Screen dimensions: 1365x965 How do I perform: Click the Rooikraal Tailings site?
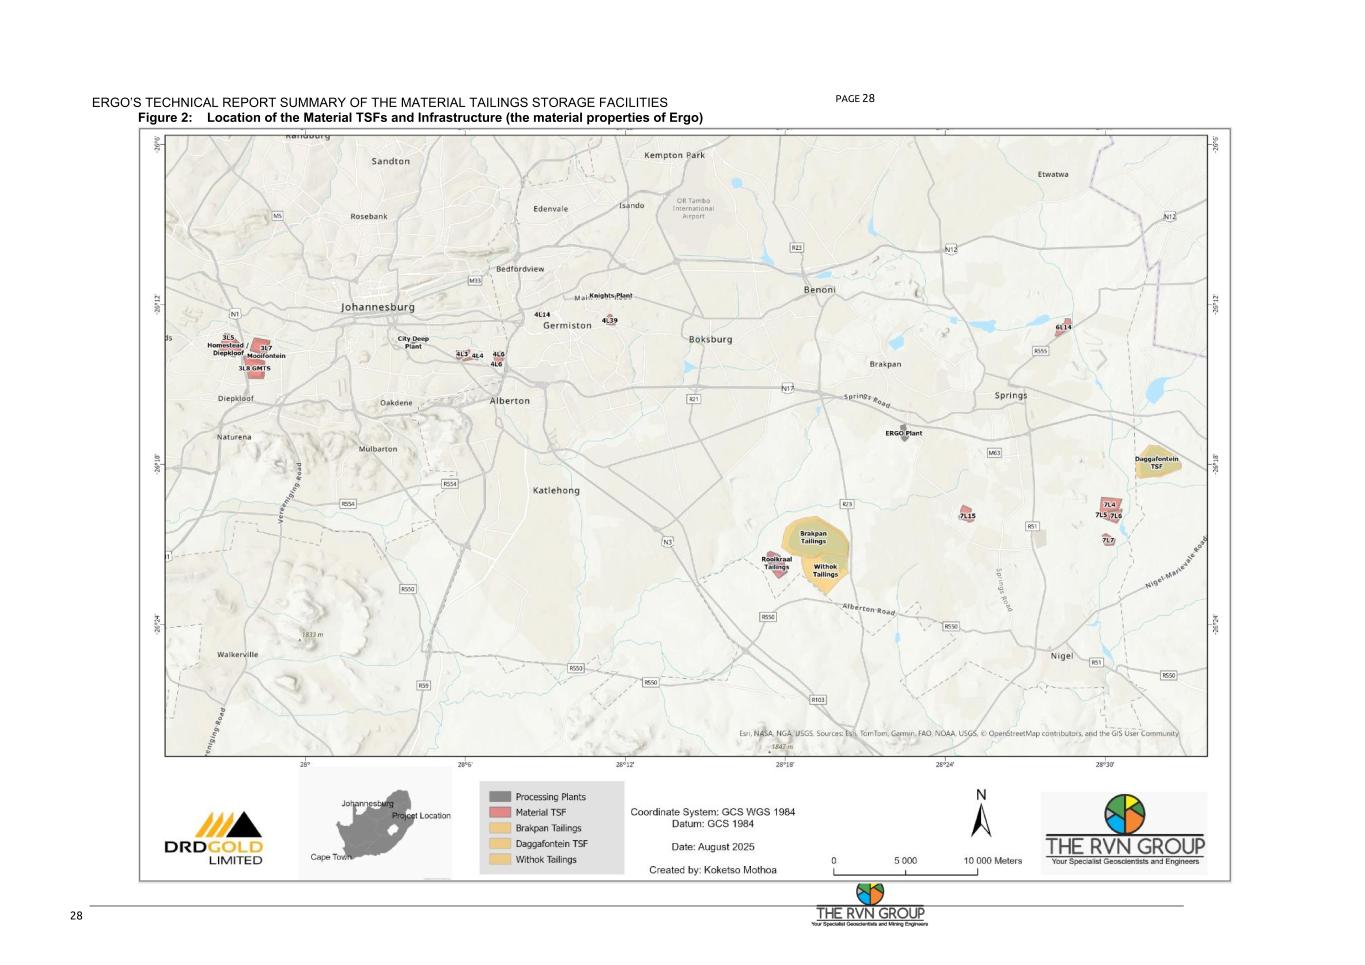(x=775, y=564)
